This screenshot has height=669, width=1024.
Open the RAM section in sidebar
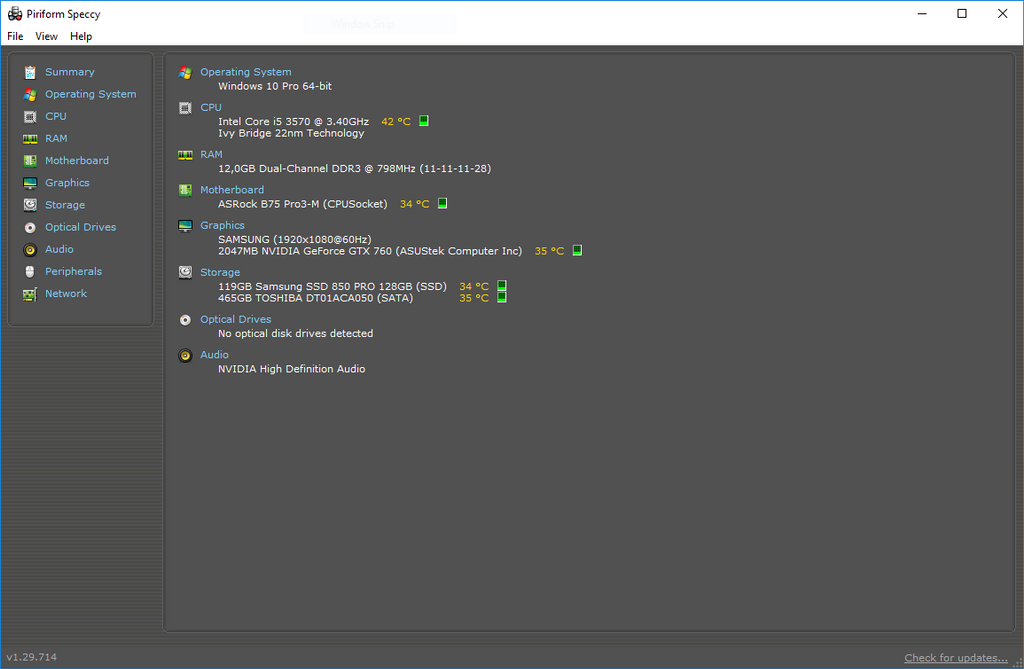coord(56,139)
